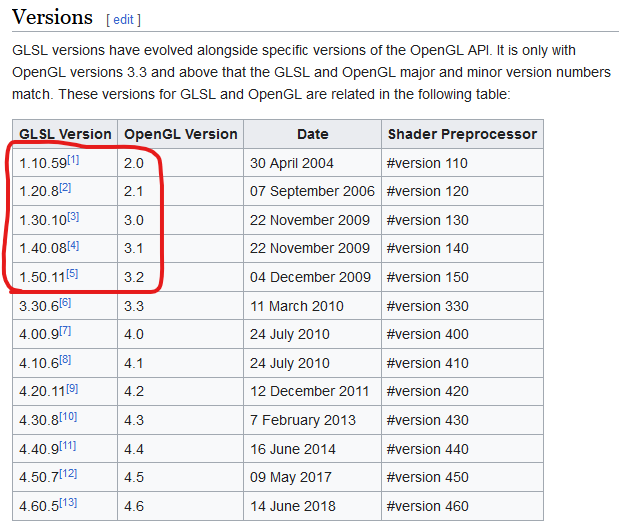Click the '#version 130' cell
The width and height of the screenshot is (624, 531).
coord(462,220)
